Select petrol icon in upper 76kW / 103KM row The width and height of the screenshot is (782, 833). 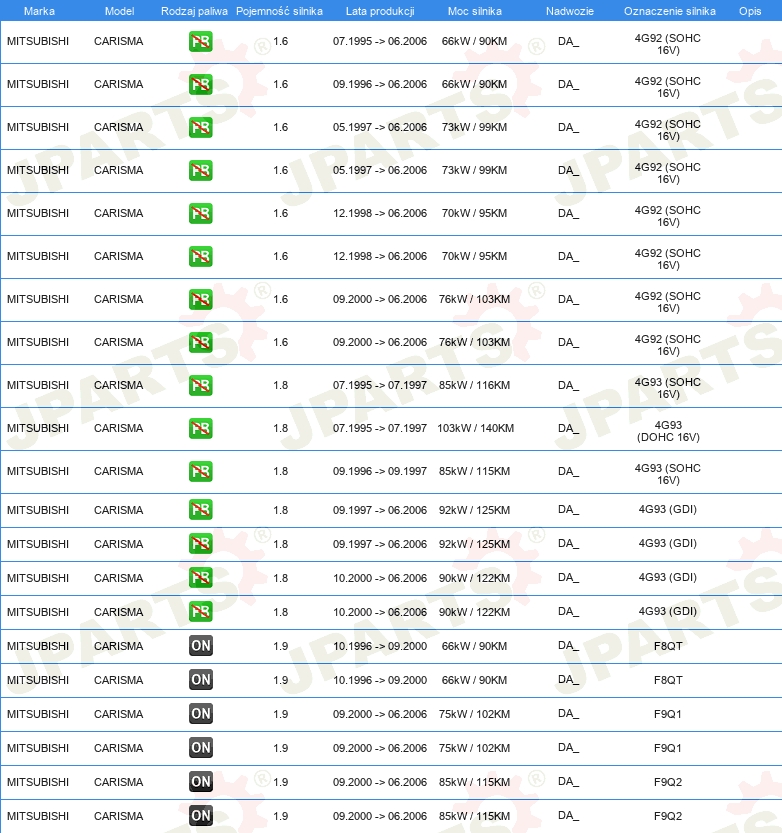coord(201,300)
